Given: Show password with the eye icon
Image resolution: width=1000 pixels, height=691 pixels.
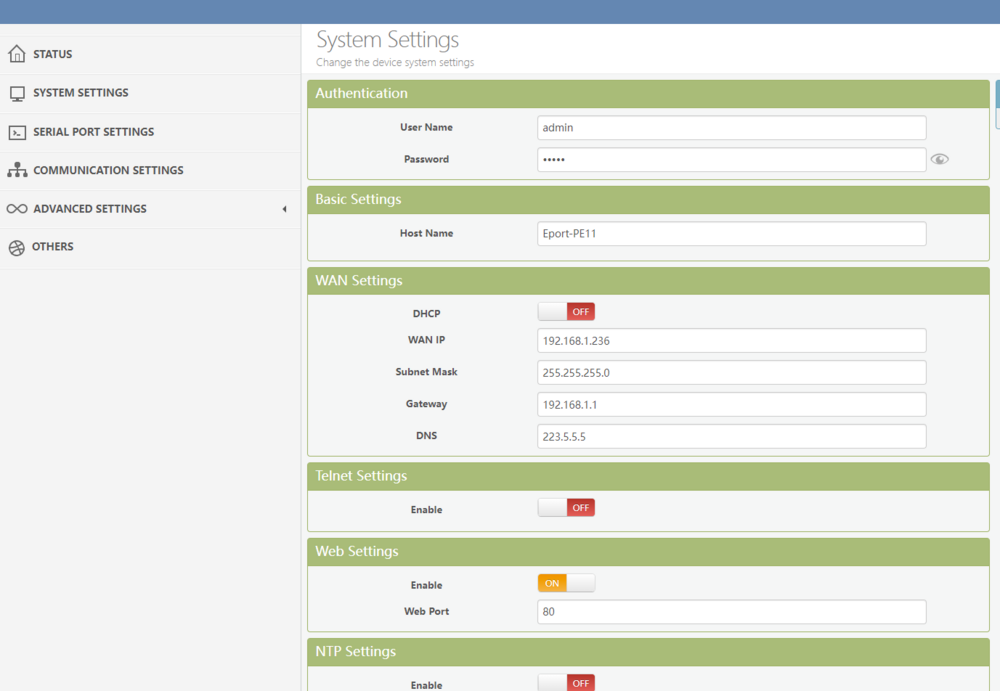Looking at the screenshot, I should 939,159.
